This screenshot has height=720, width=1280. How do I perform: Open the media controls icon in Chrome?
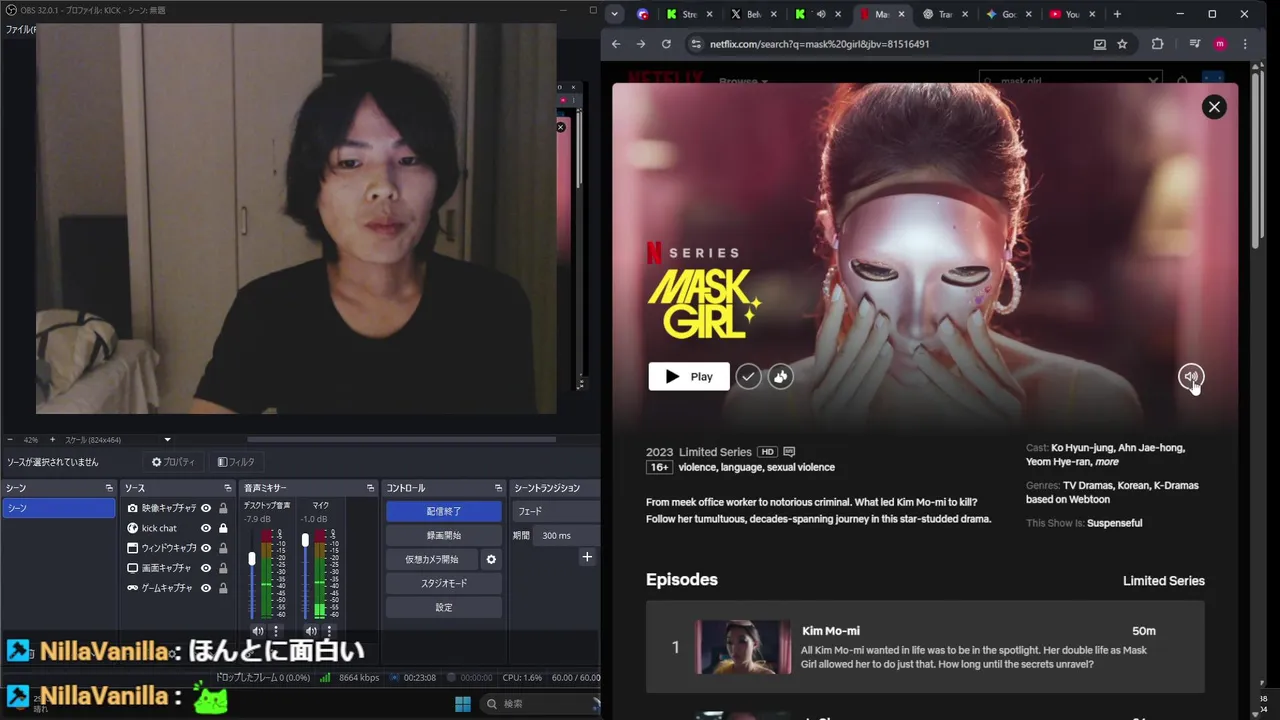coord(1194,44)
